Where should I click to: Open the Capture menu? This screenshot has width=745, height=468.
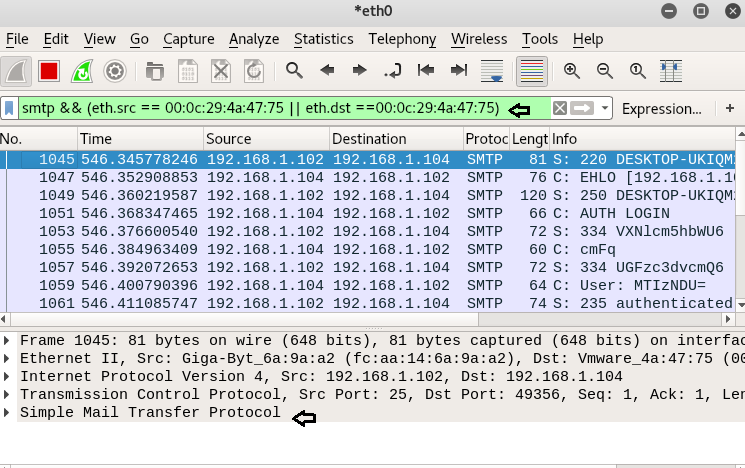189,39
